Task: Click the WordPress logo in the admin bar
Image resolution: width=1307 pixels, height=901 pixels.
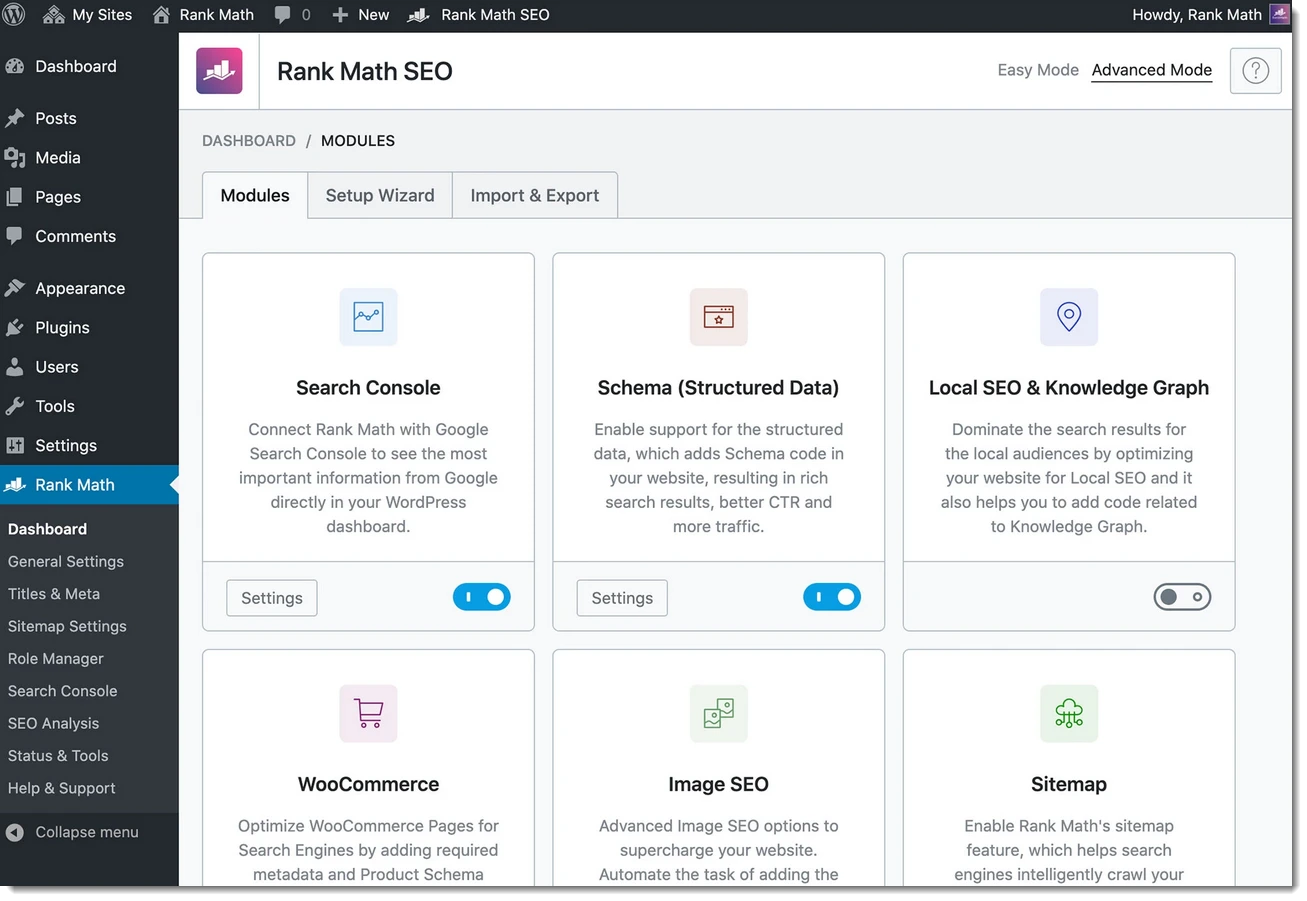Action: (15, 15)
